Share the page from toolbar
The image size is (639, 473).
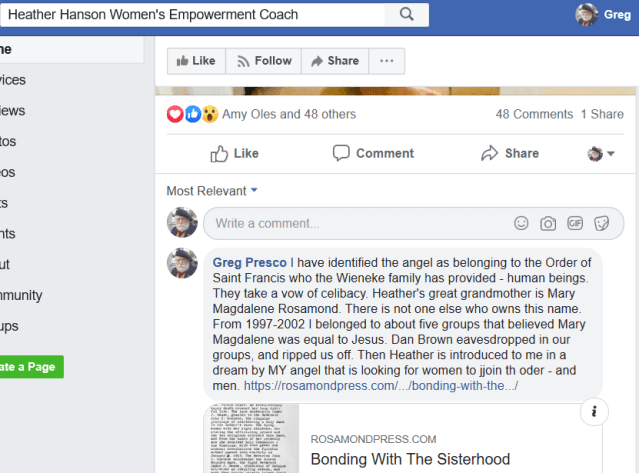point(334,61)
